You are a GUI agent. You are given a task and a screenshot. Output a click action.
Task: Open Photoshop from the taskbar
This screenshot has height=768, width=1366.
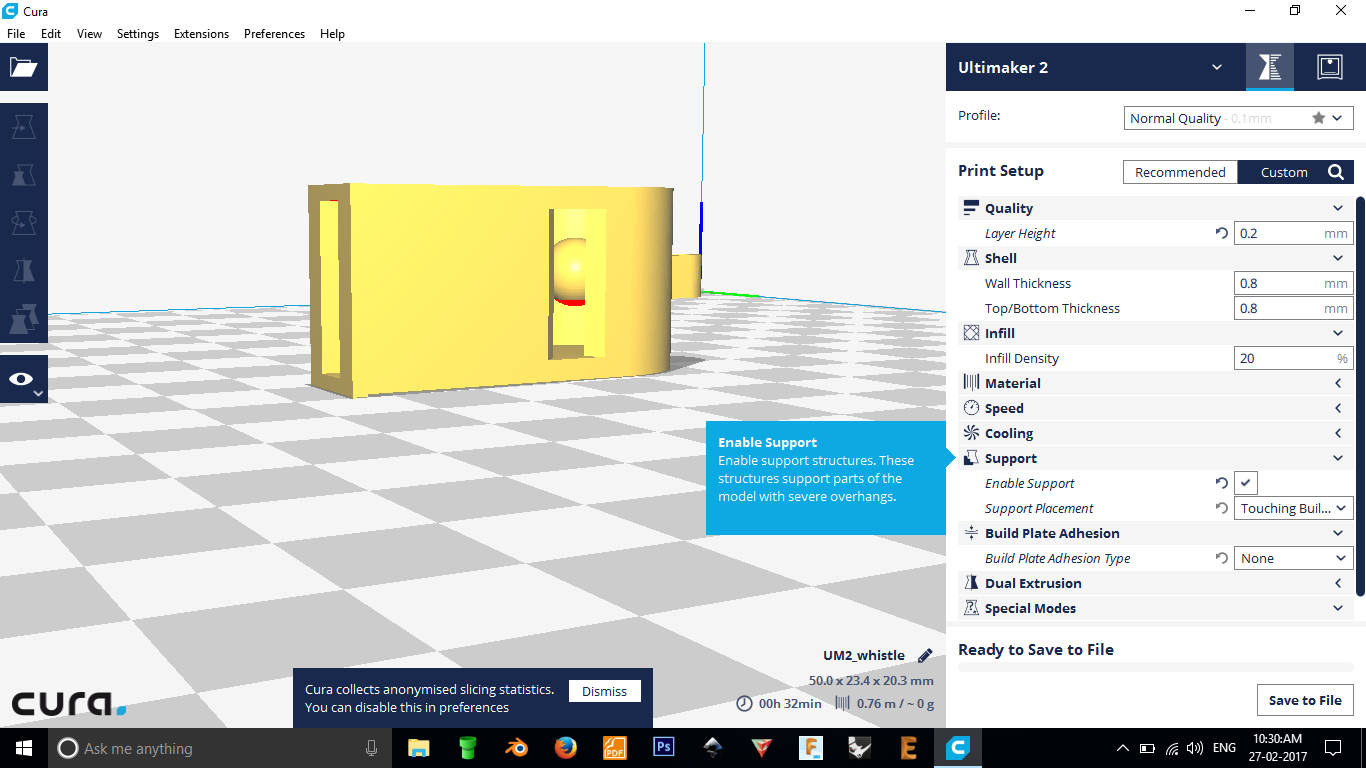click(x=663, y=748)
